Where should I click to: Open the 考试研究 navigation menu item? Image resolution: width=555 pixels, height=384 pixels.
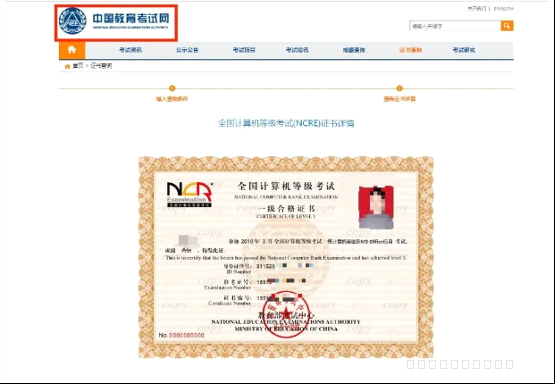(x=464, y=50)
